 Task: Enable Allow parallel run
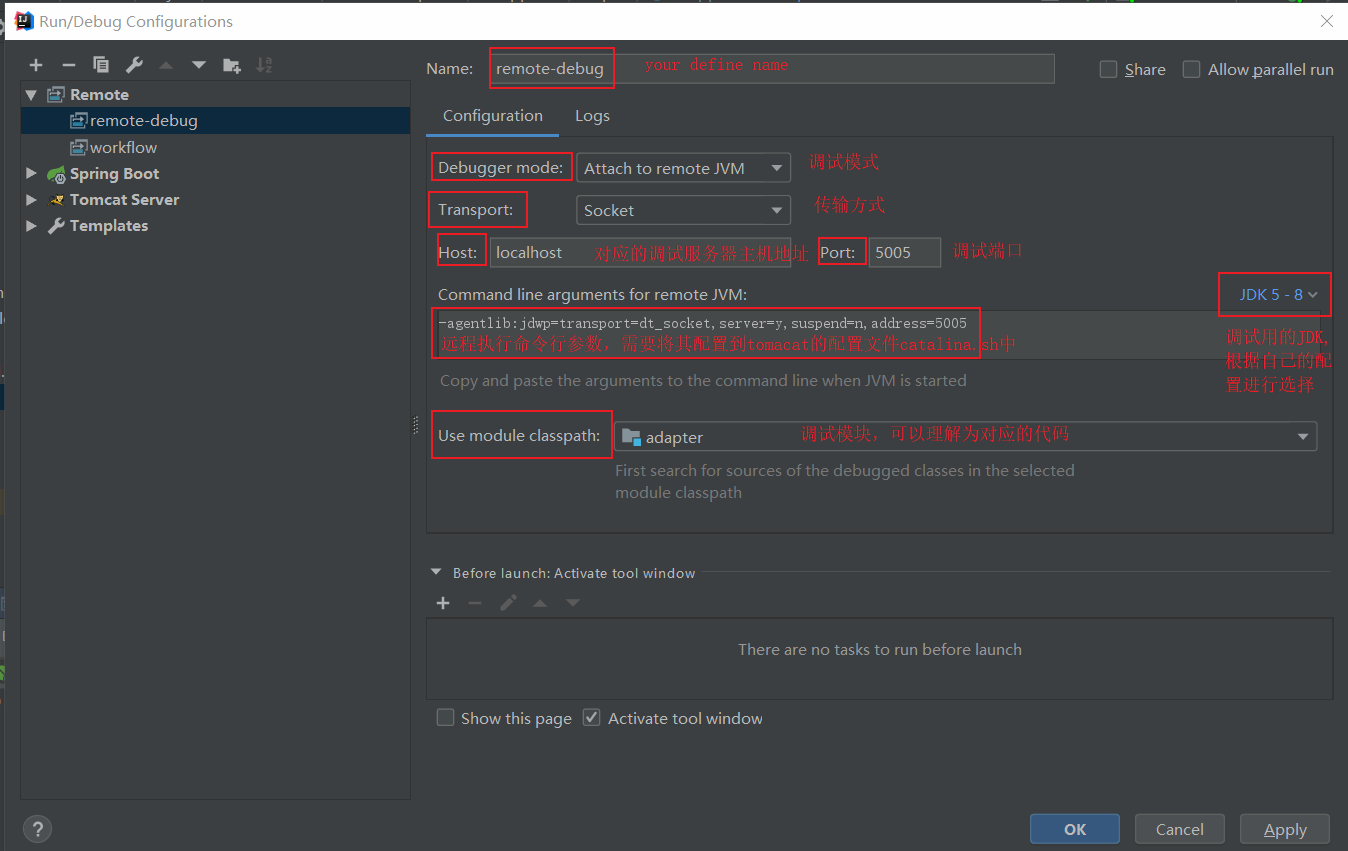click(x=1191, y=69)
